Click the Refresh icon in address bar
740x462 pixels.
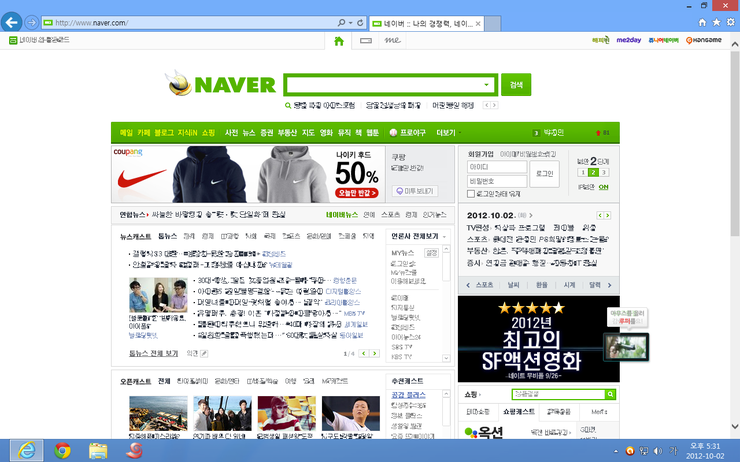pos(360,23)
